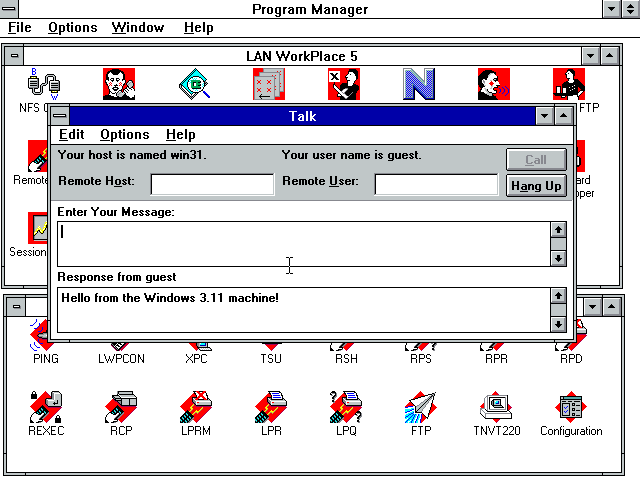This screenshot has height=480, width=640.
Task: Select the NFS cable-connector icon in LAN WorkPlace 5
Action: 44,84
